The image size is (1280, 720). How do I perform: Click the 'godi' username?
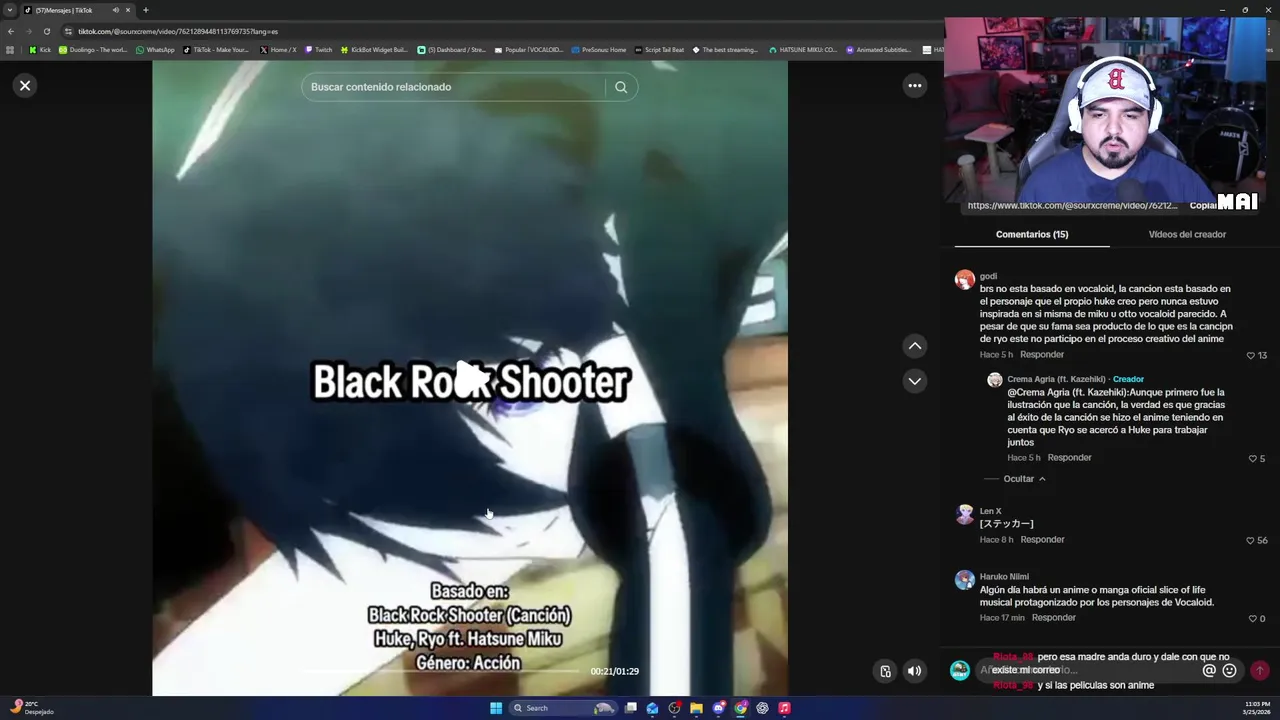coord(988,276)
